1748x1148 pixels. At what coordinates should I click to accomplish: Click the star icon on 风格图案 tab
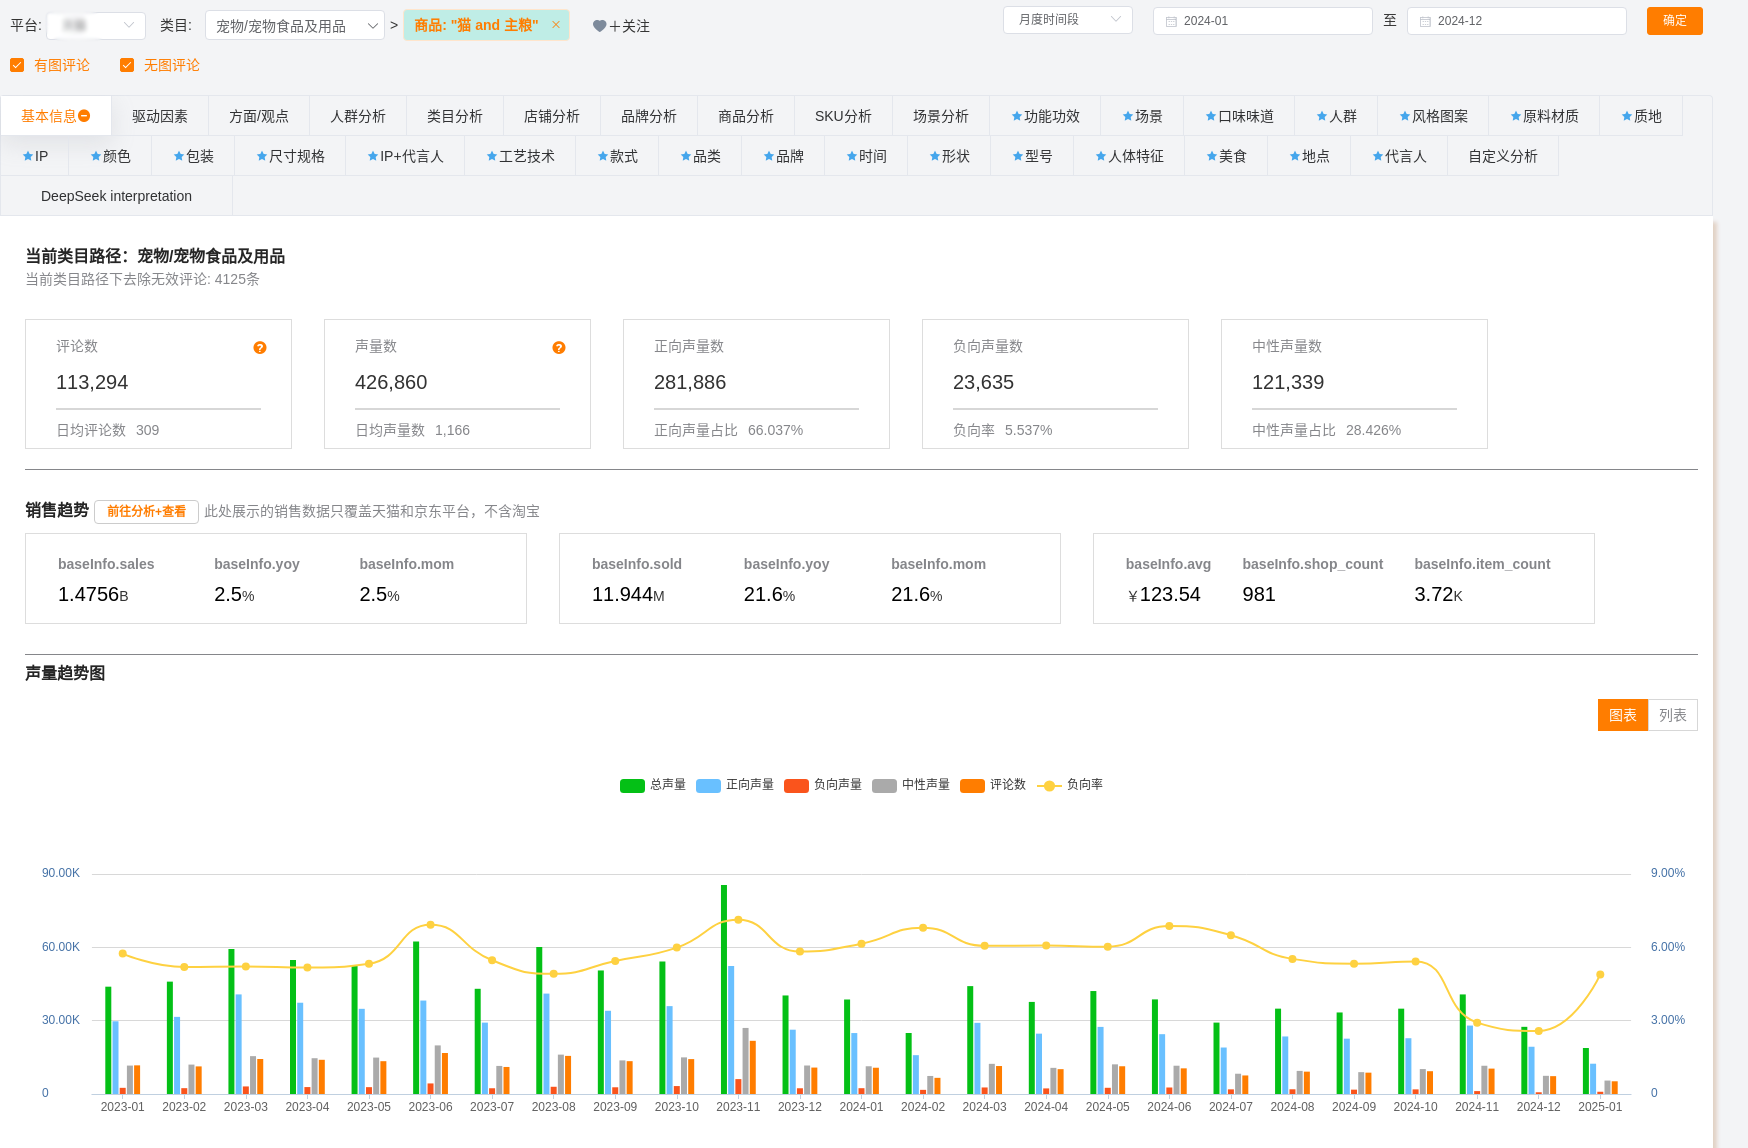tap(1404, 117)
